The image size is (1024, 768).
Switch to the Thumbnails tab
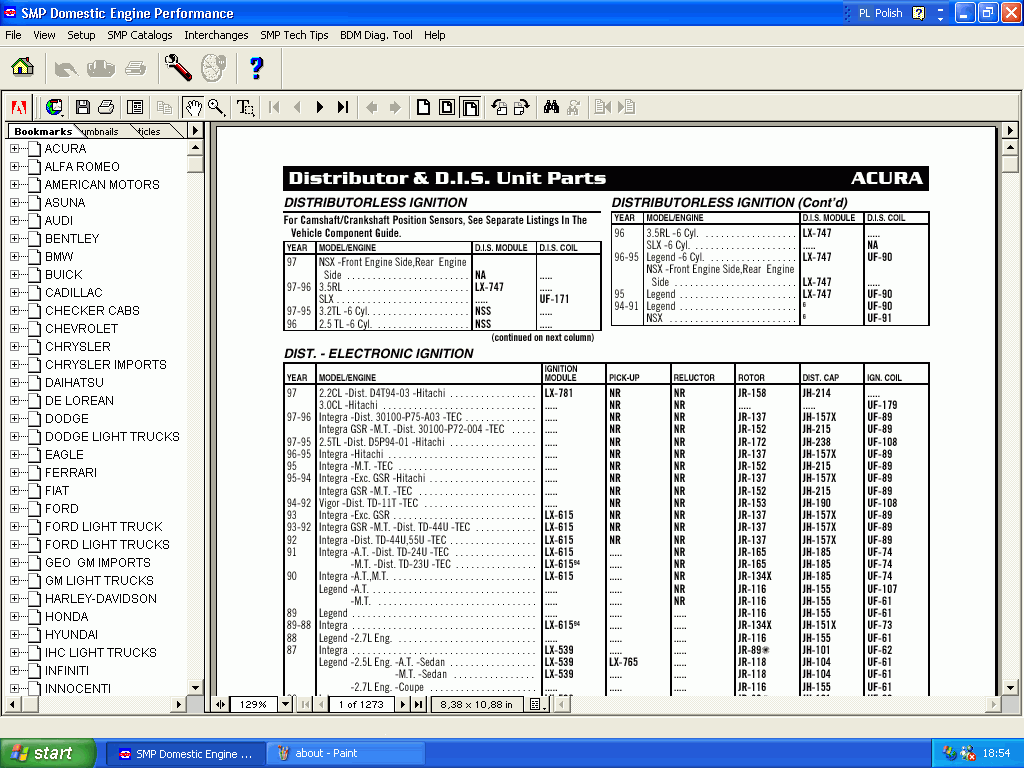(x=102, y=131)
